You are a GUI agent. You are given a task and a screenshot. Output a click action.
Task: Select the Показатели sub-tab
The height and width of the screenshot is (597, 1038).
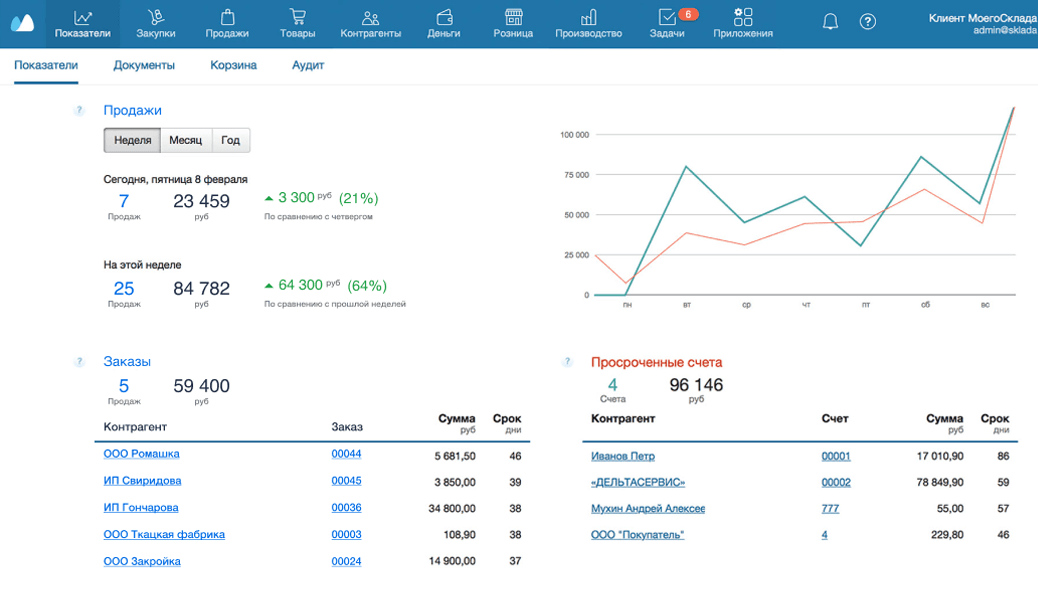click(46, 66)
